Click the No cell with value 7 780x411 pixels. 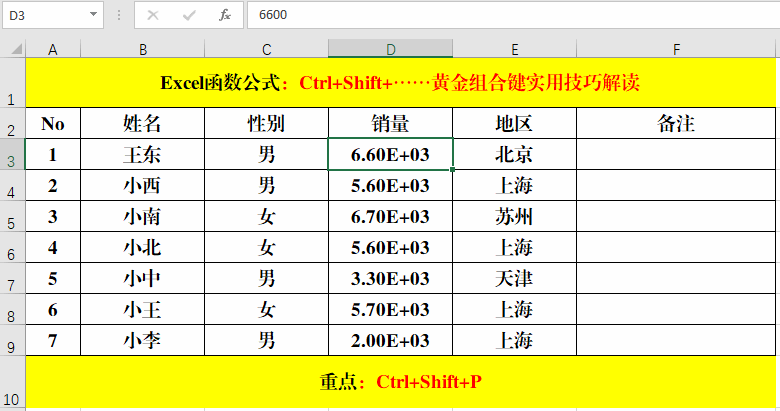53,340
